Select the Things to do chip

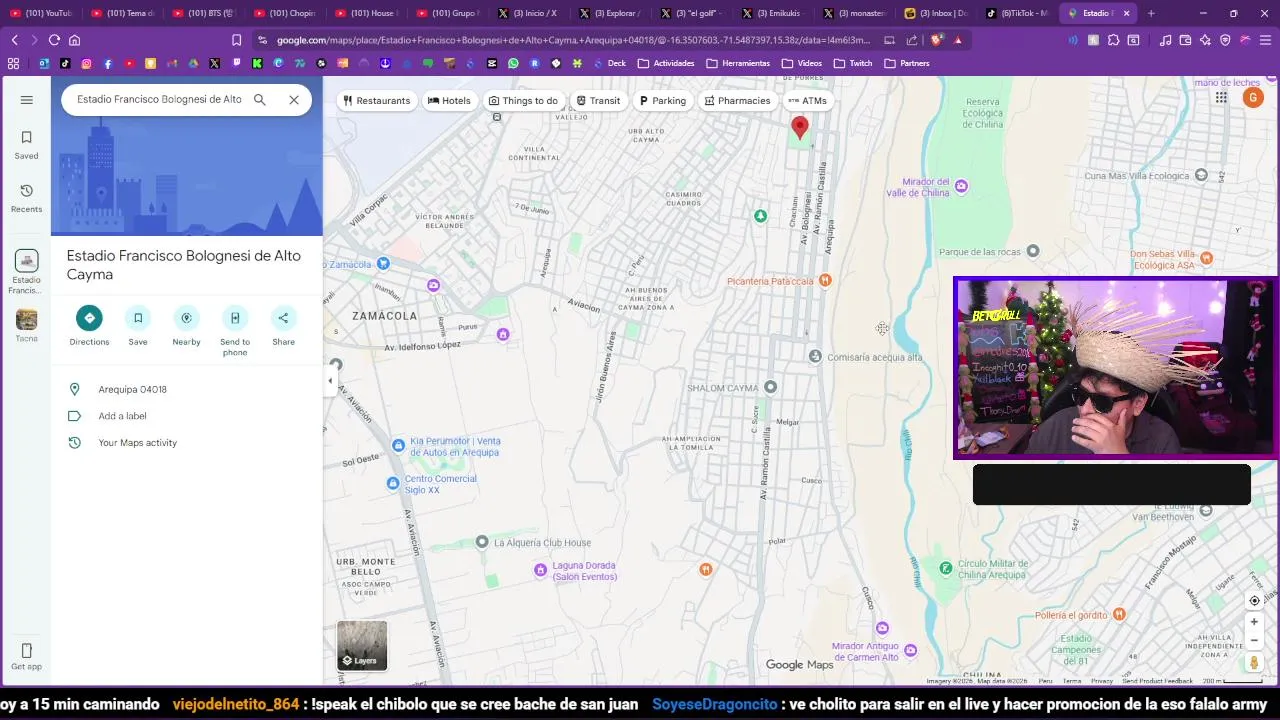(523, 101)
